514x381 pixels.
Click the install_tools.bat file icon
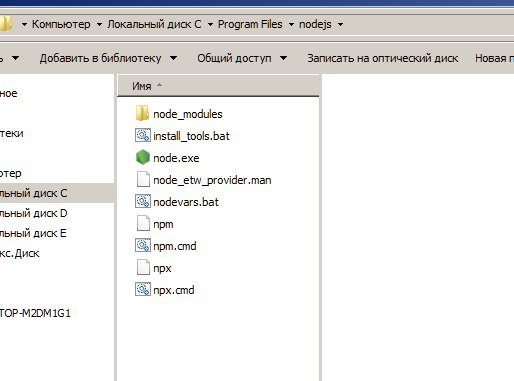[x=143, y=136]
